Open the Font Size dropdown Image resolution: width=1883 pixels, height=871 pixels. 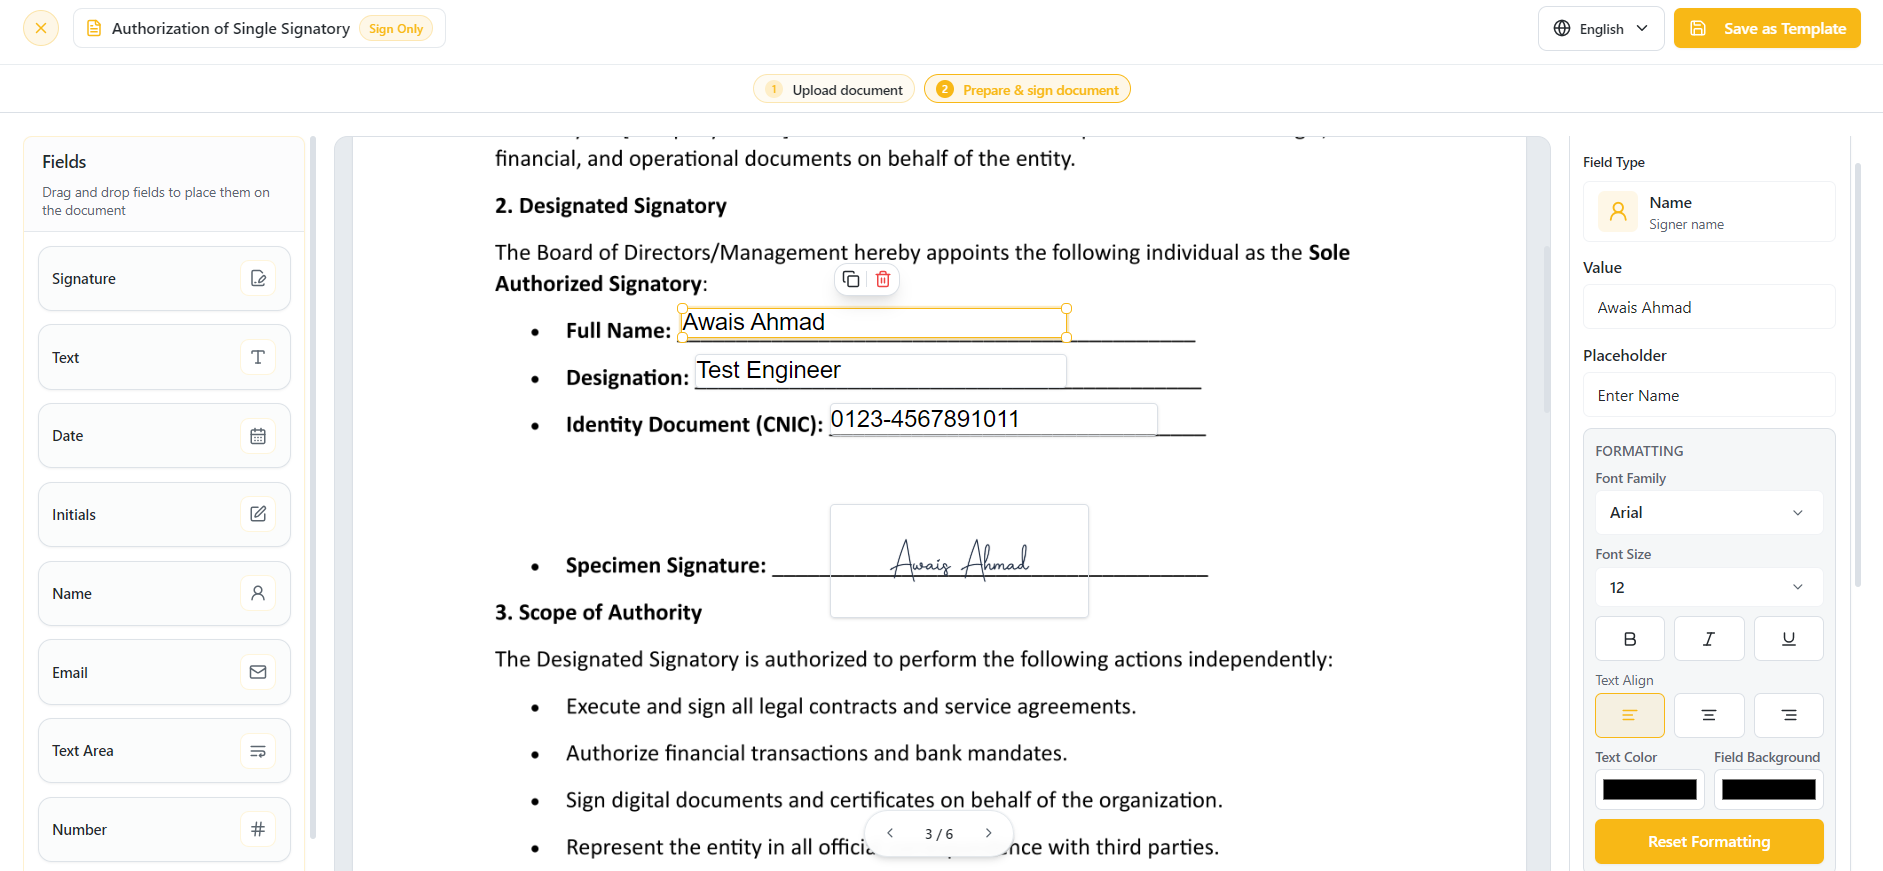1709,587
